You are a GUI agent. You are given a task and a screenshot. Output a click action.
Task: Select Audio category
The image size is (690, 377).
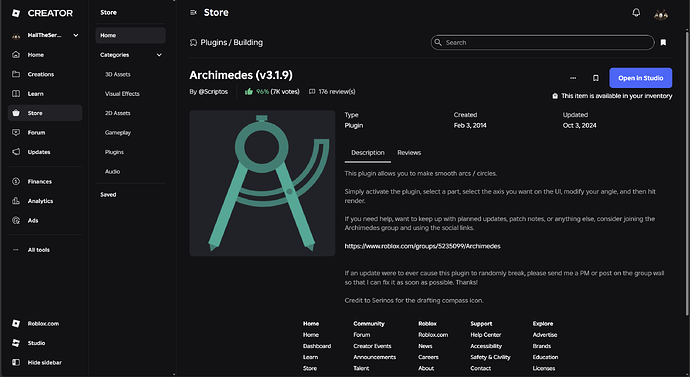[112, 172]
